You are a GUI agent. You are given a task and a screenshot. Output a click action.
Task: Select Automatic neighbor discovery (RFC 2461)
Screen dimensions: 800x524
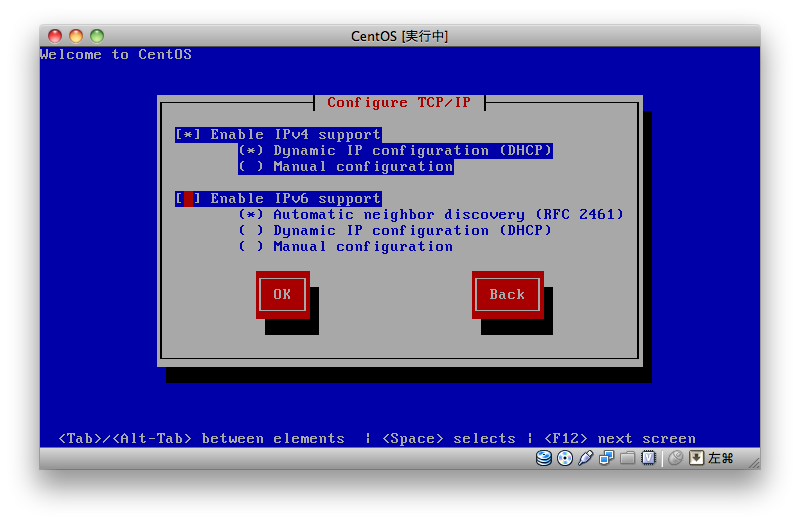point(431,214)
